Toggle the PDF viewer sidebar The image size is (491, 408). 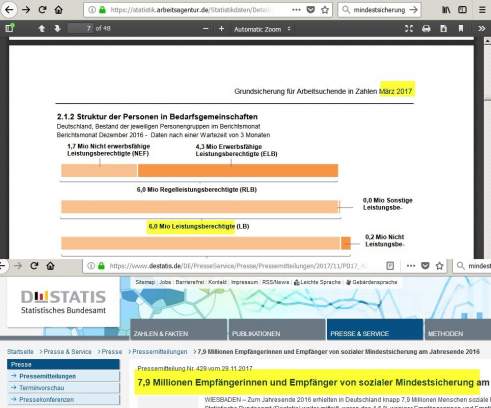[10, 28]
